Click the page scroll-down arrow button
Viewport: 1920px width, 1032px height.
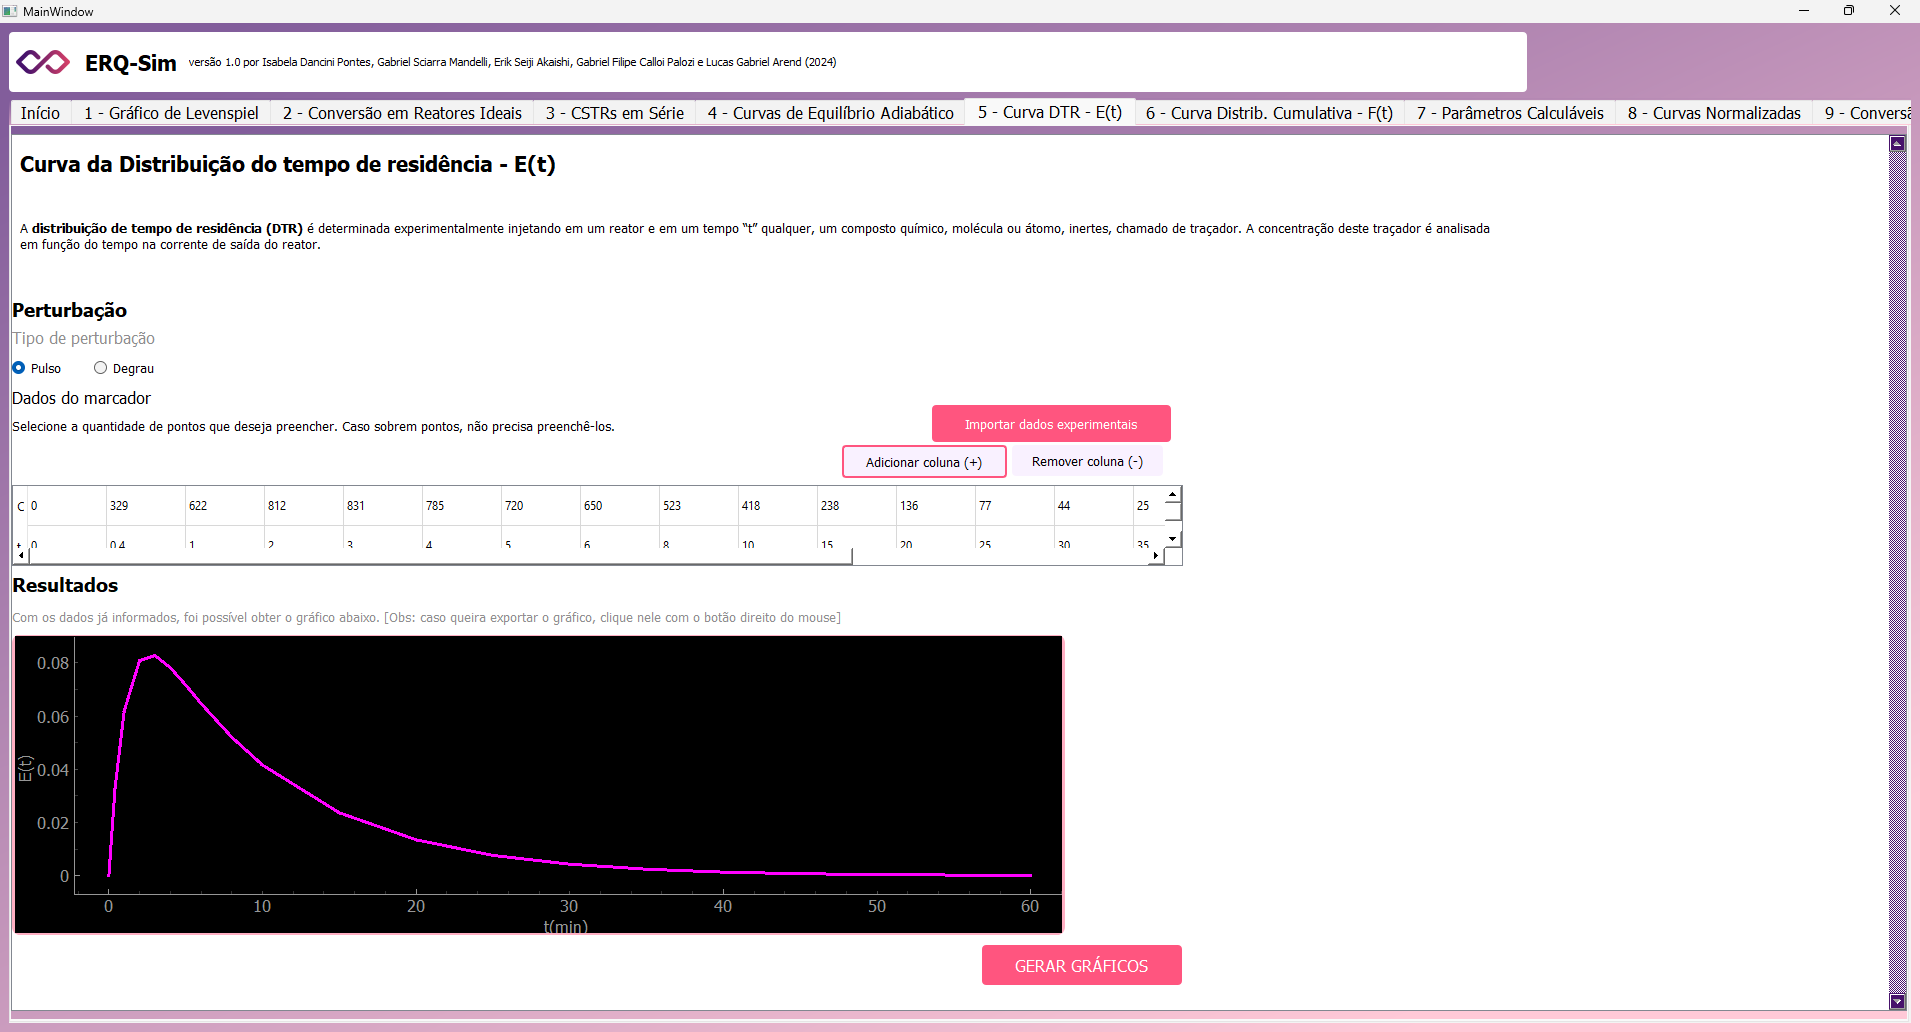click(x=1897, y=1001)
